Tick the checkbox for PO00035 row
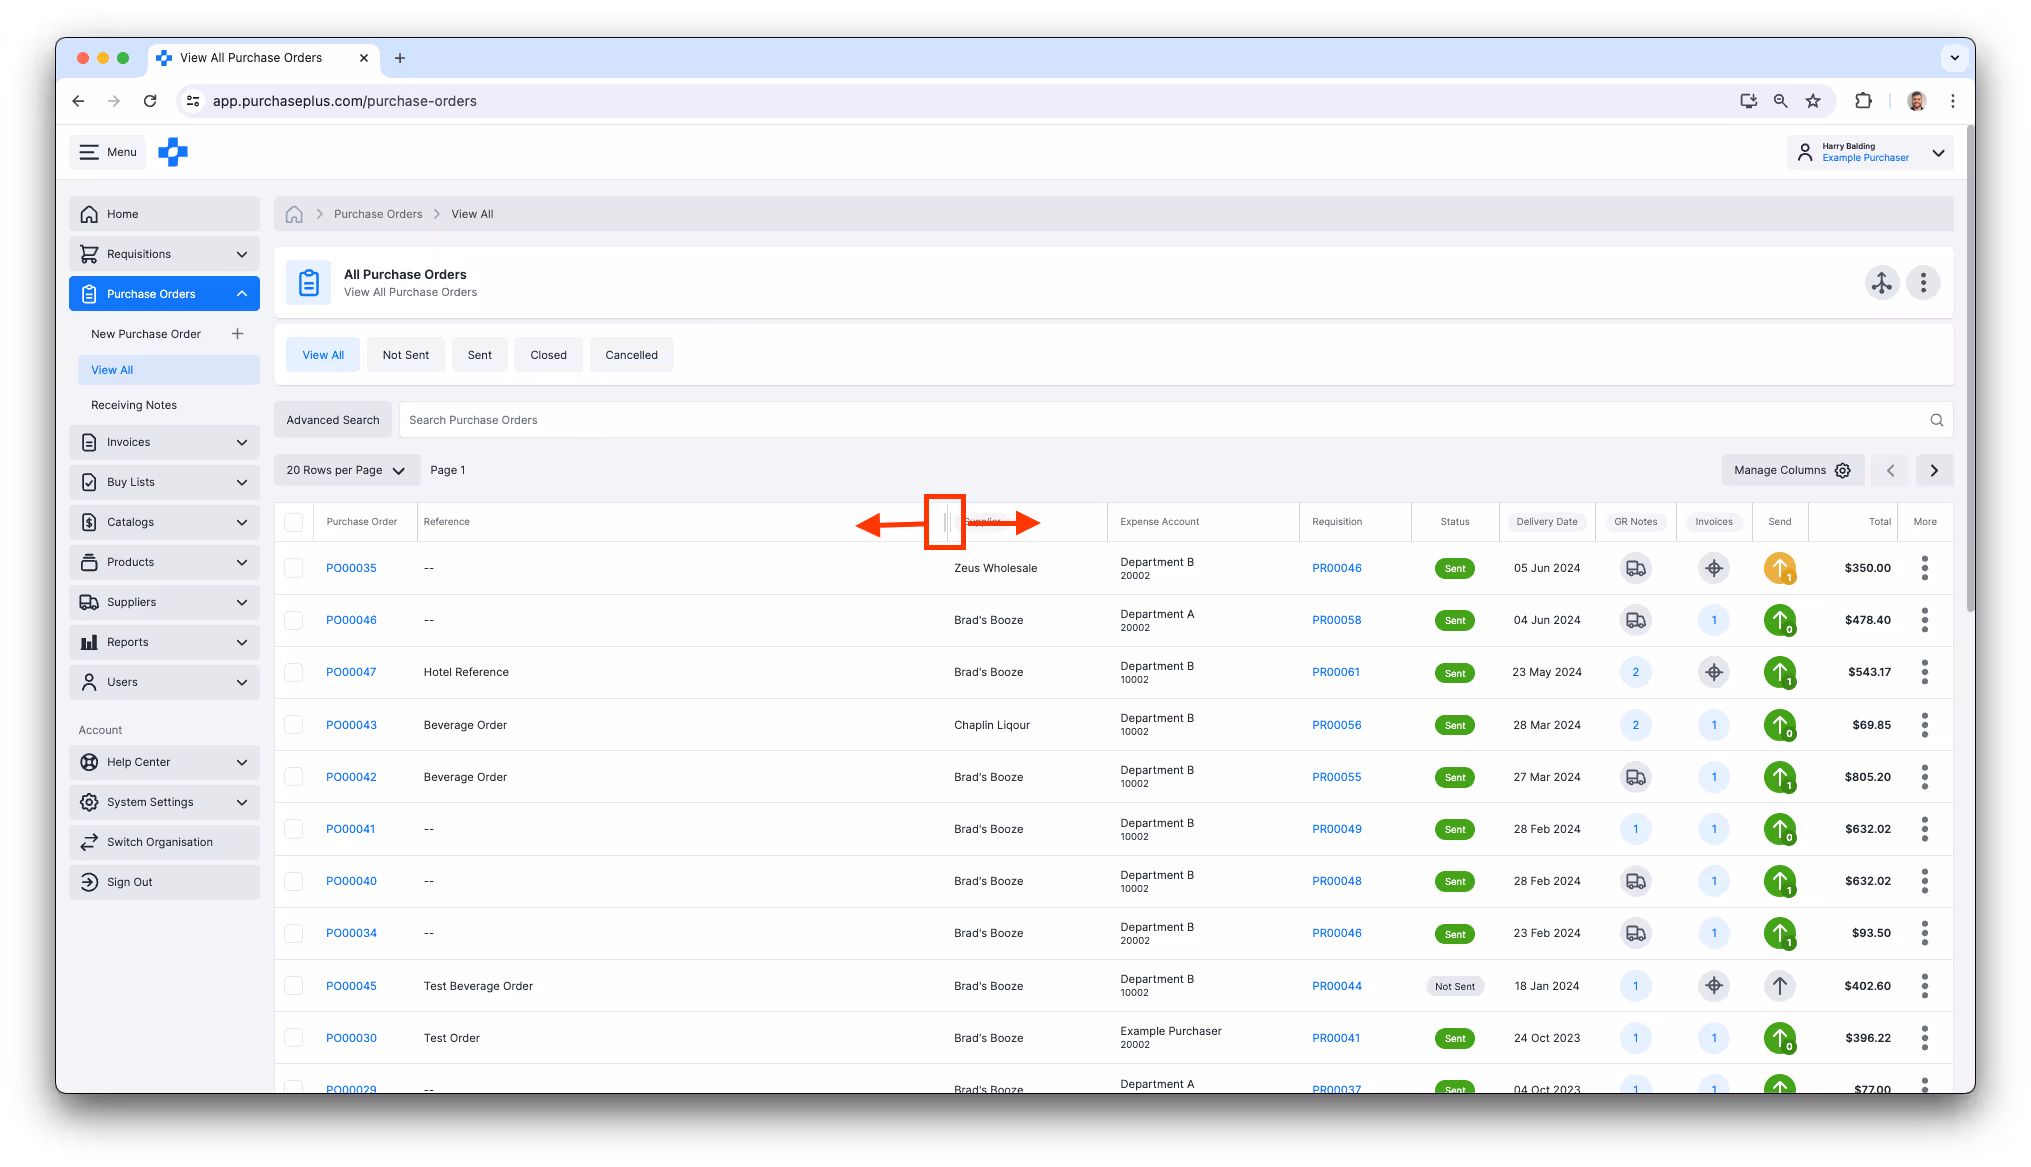Viewport: 2031px width, 1167px height. [x=293, y=568]
